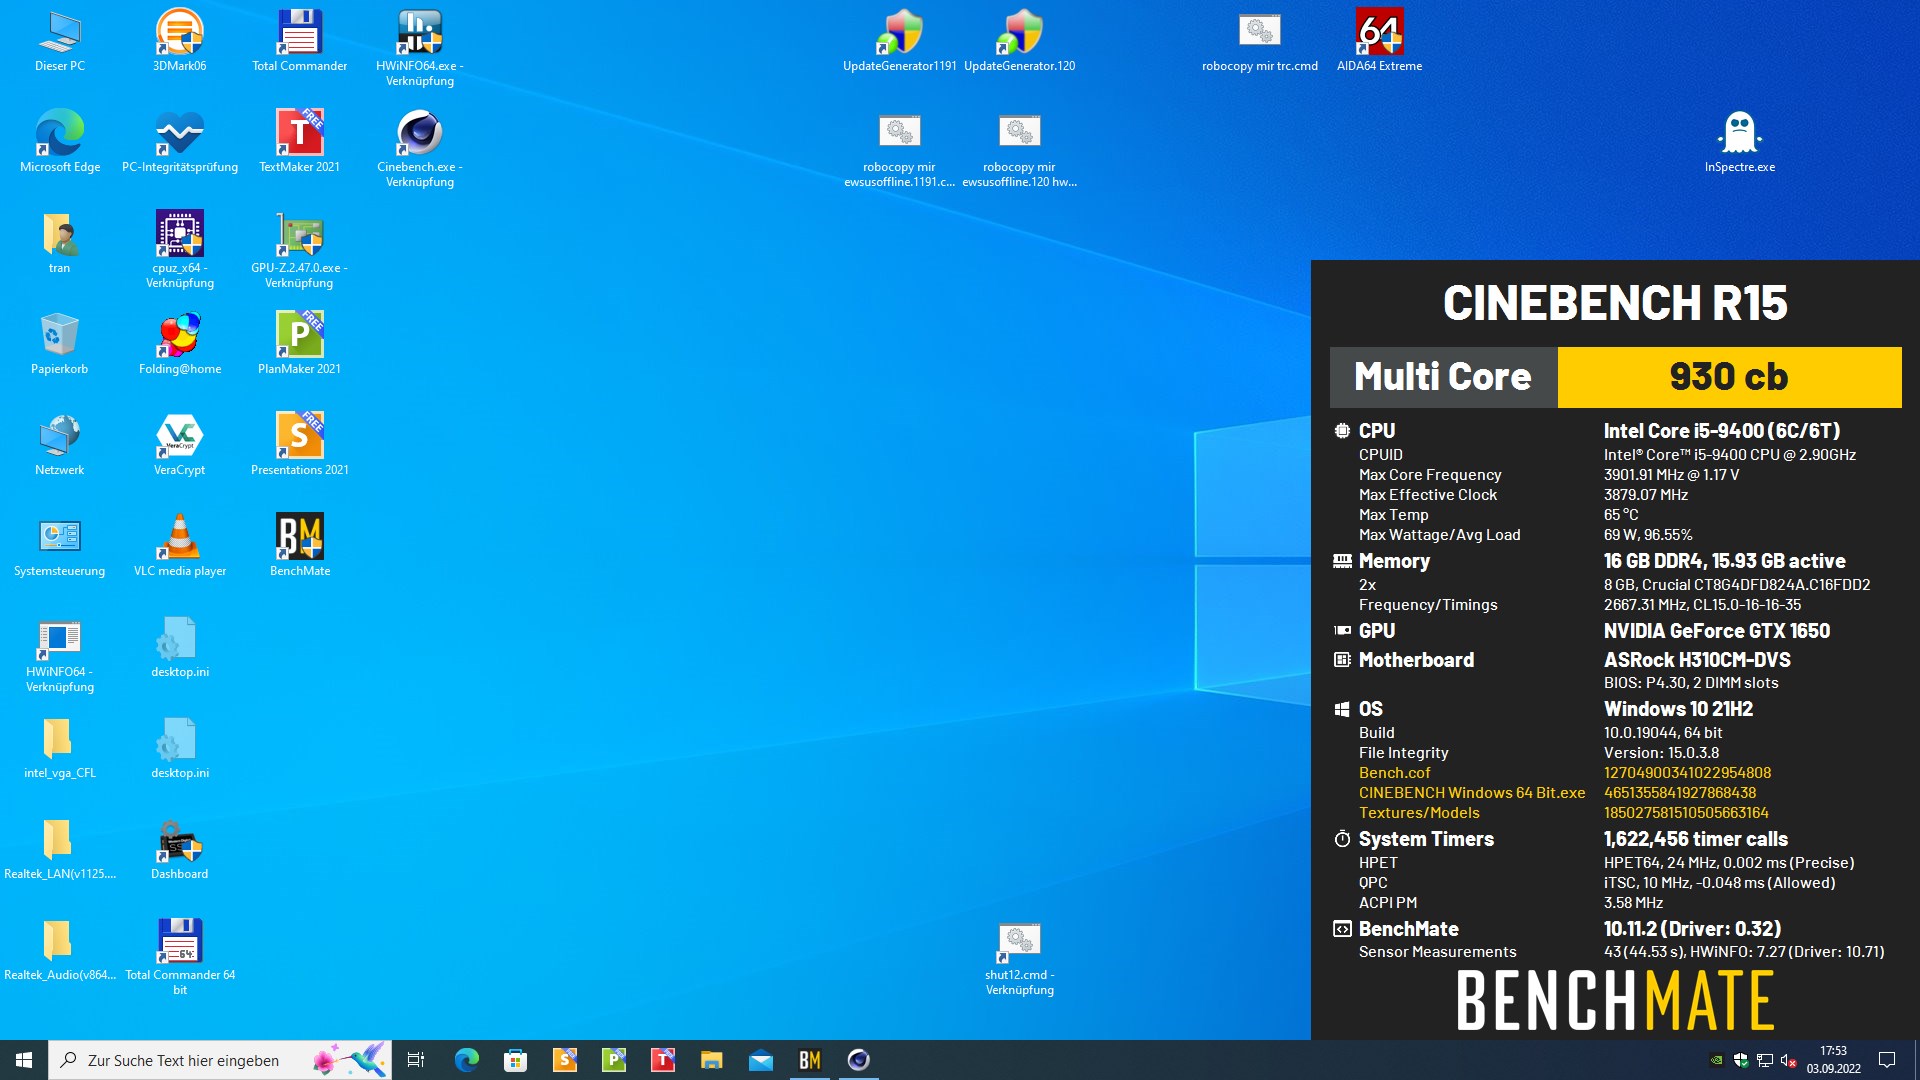Select the Cinebench.exe shortcut icon
1920x1080 pixels.
[x=420, y=149]
